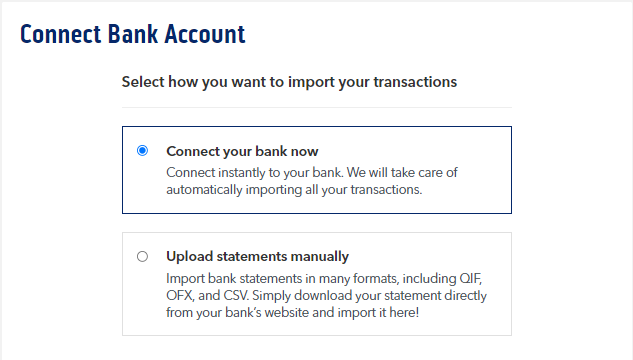The image size is (633, 360).
Task: Click the "Connect Bank Account" page heading
Action: (x=133, y=34)
